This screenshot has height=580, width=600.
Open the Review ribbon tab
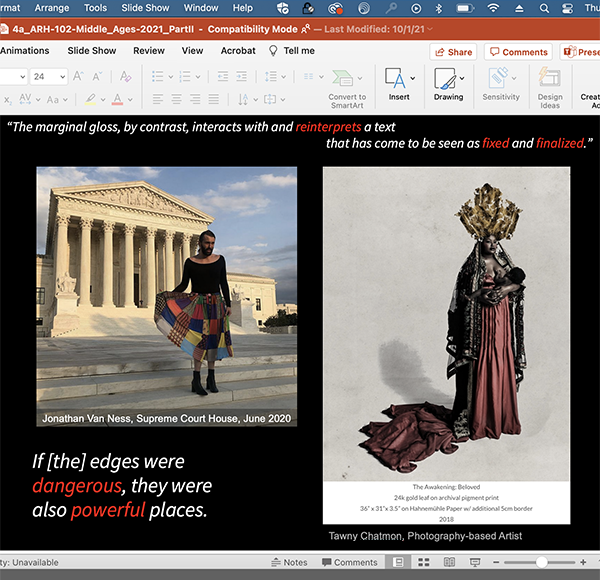149,51
